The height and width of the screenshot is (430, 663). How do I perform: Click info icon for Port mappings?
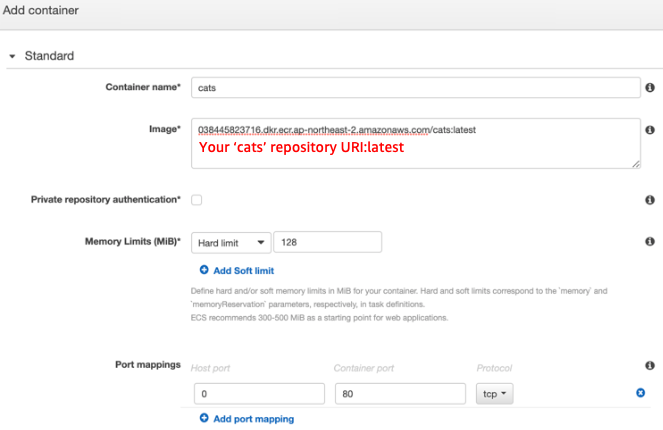point(650,365)
